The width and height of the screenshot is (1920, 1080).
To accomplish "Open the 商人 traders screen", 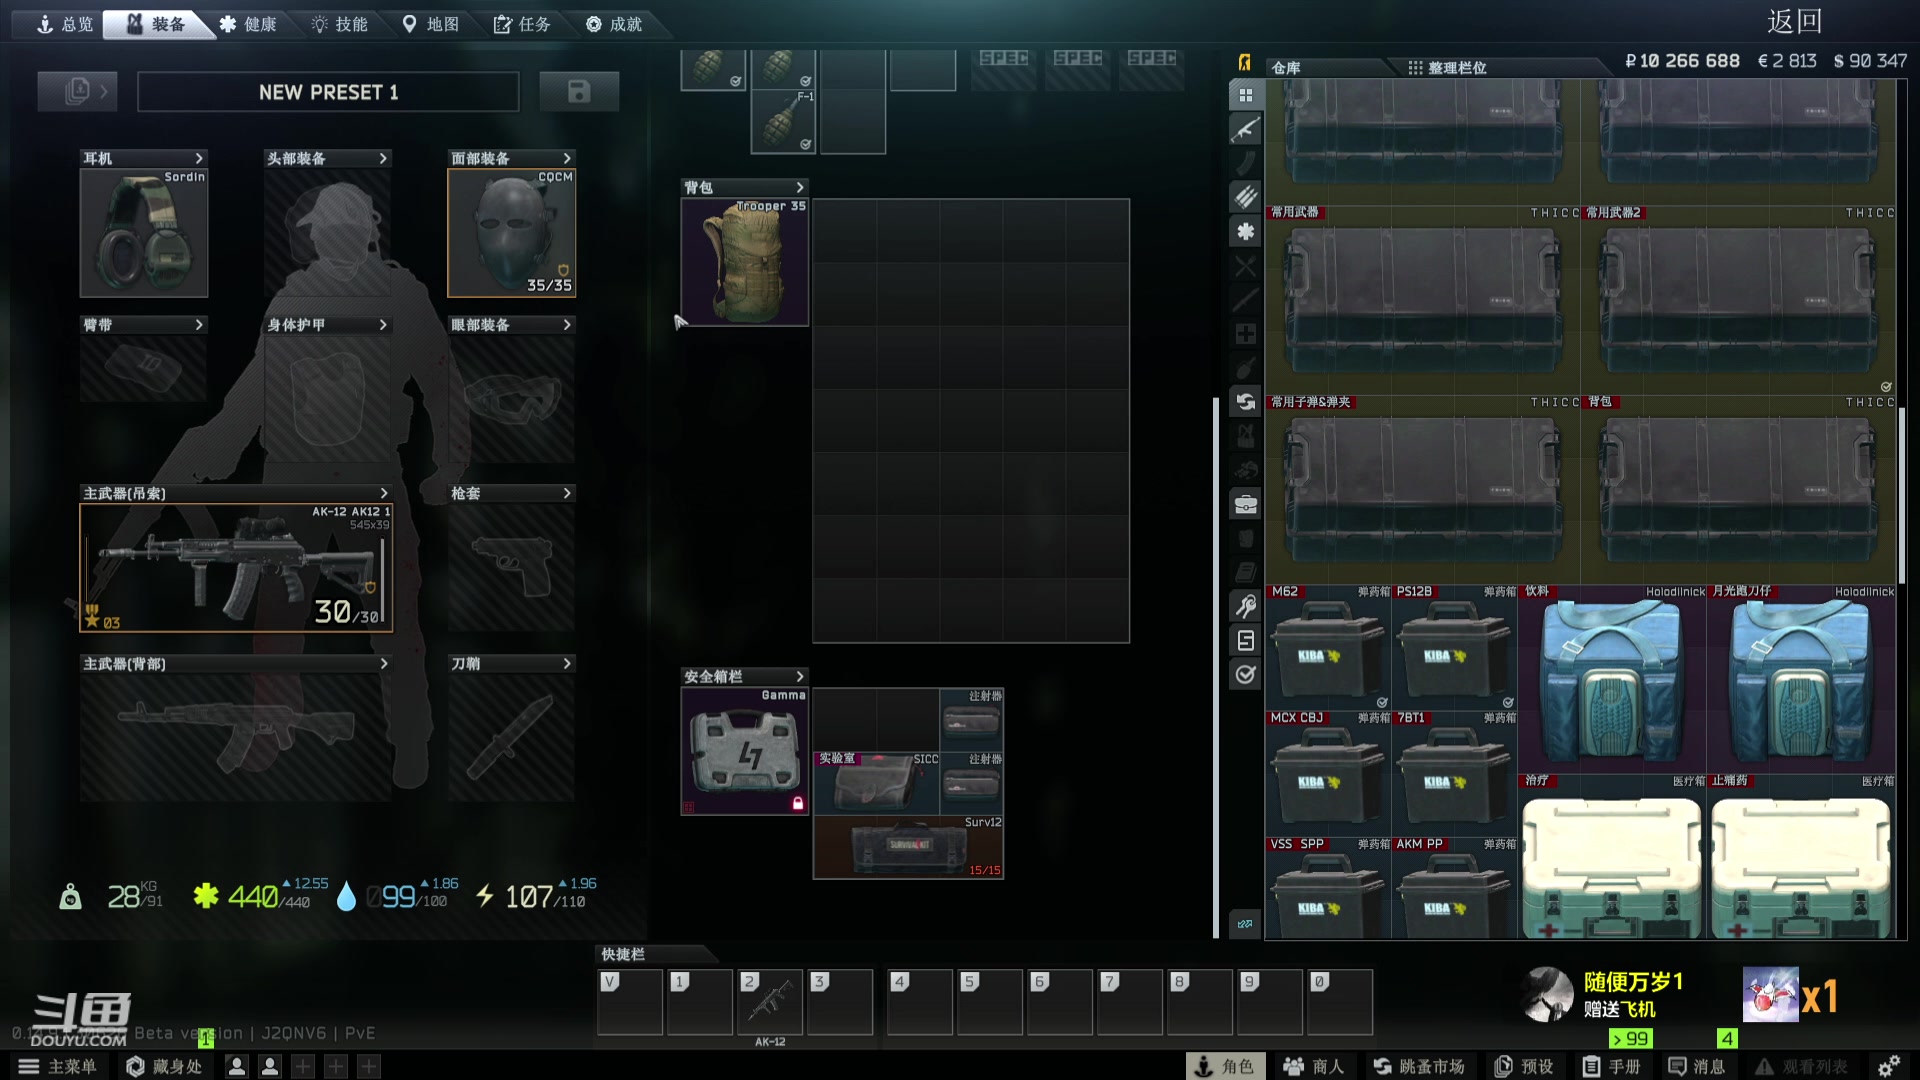I will click(x=1314, y=1066).
